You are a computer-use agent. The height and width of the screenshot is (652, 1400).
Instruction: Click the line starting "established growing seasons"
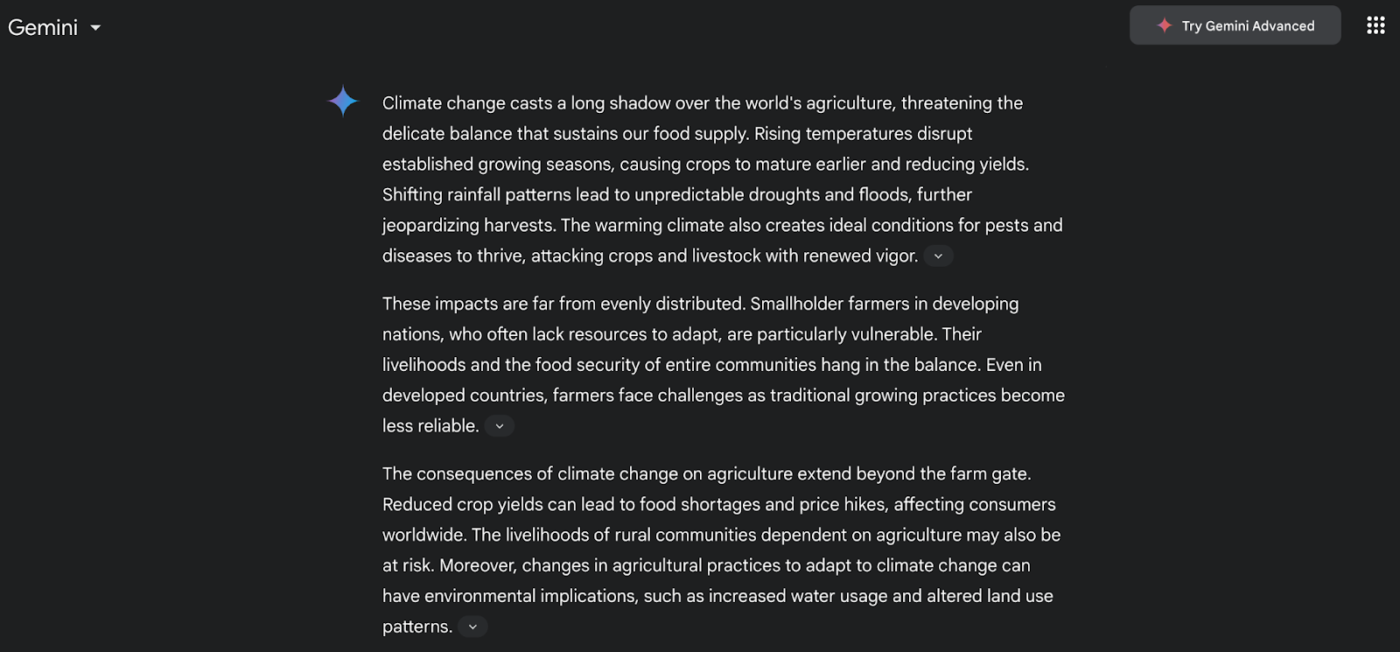[705, 164]
